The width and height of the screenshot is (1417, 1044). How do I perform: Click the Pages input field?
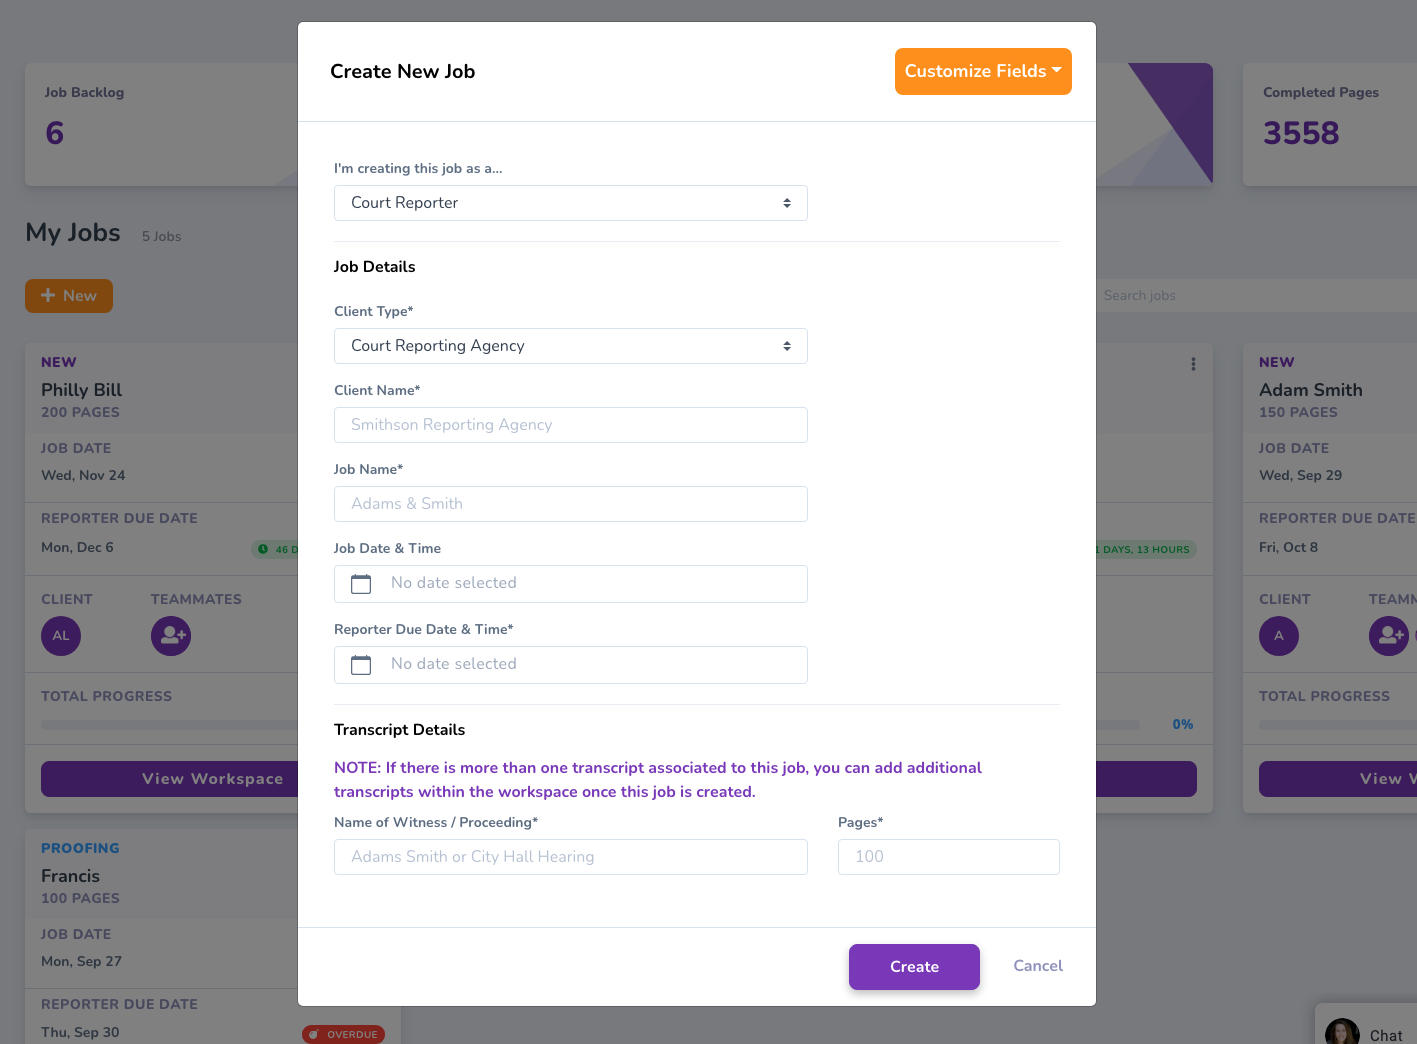(948, 857)
